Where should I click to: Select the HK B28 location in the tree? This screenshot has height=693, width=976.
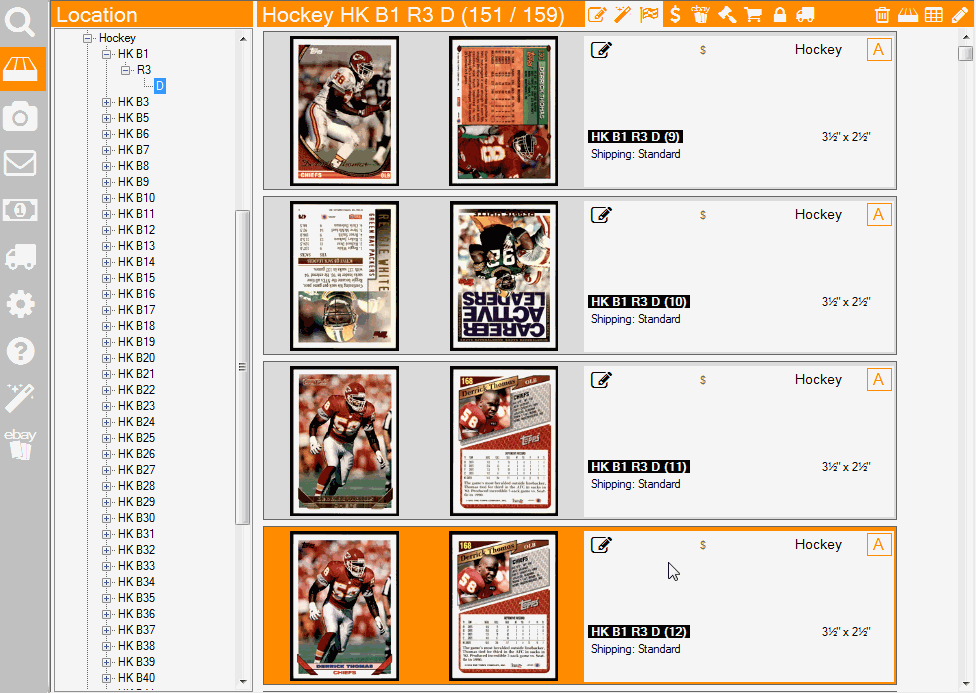coord(136,486)
